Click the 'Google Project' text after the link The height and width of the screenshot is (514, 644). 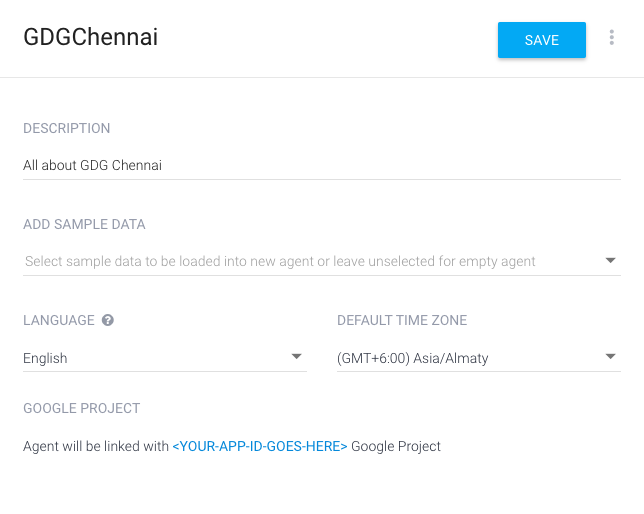[x=396, y=446]
